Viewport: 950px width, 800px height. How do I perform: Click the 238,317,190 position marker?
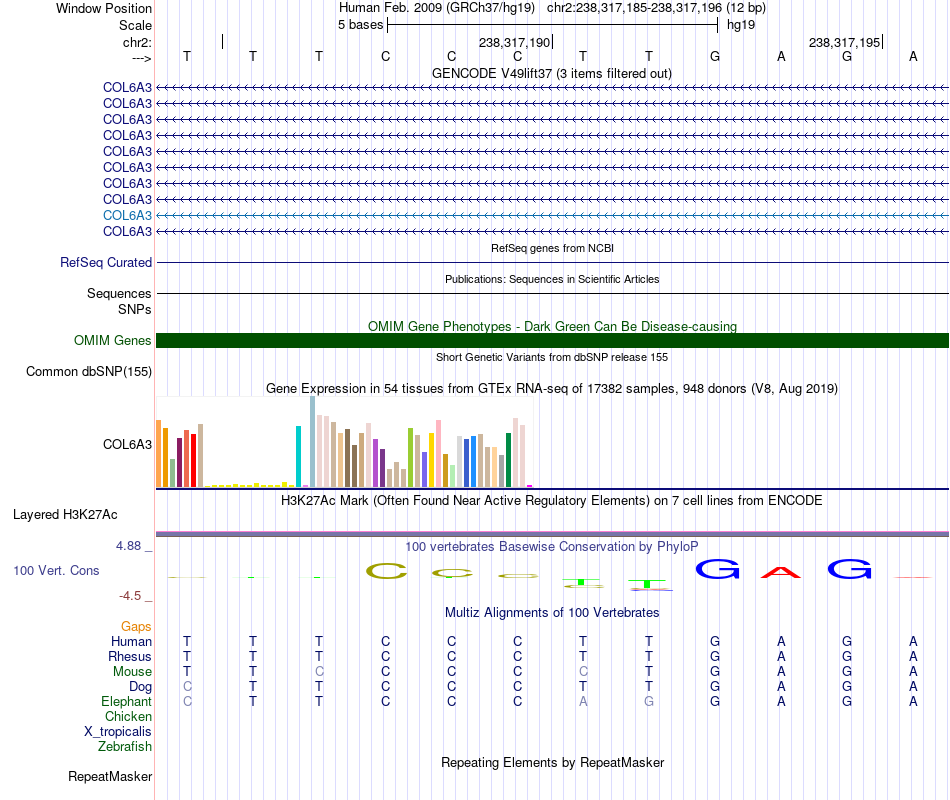pos(514,42)
